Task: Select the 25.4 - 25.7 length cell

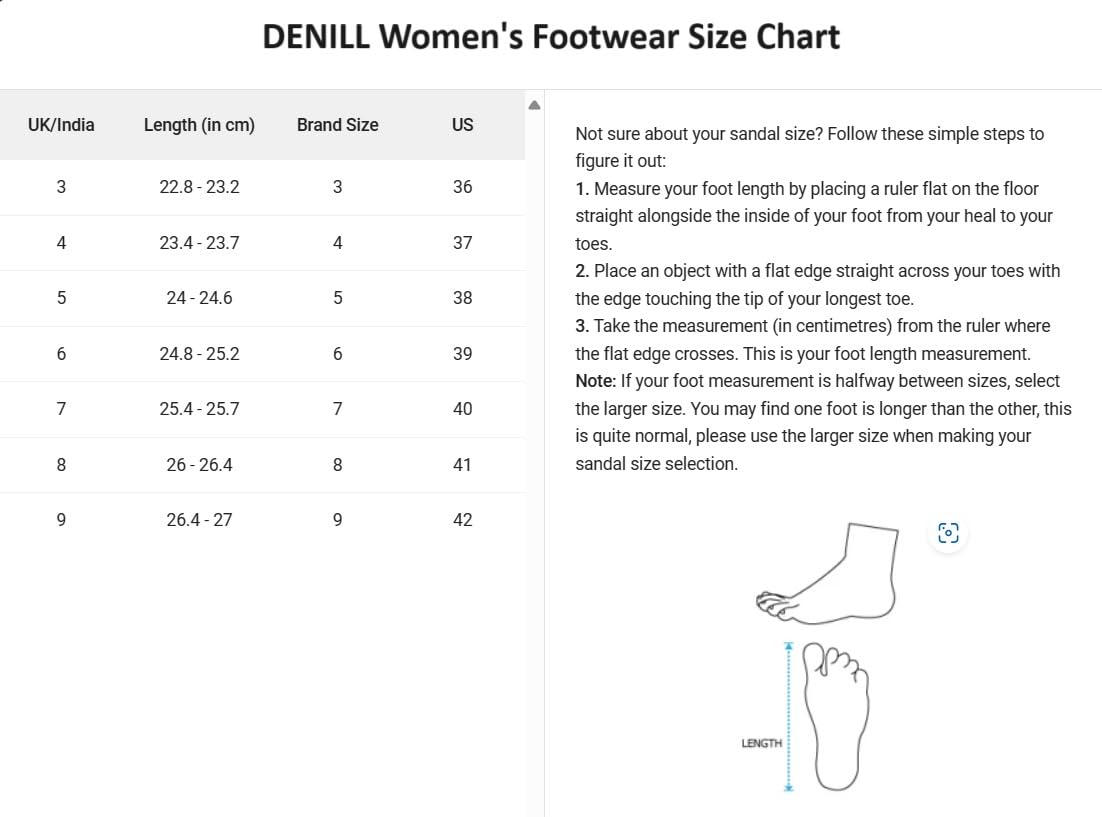Action: [x=199, y=409]
